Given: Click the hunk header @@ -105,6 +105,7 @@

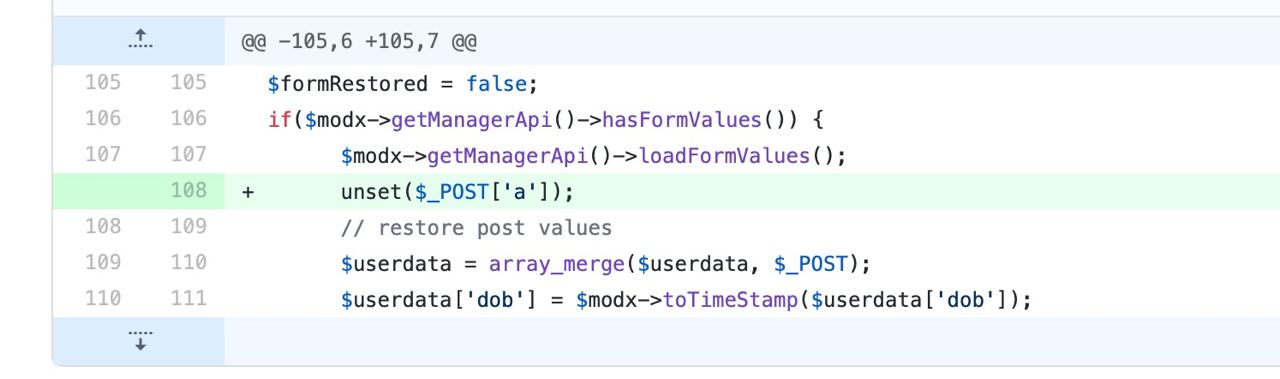Looking at the screenshot, I should (x=359, y=43).
